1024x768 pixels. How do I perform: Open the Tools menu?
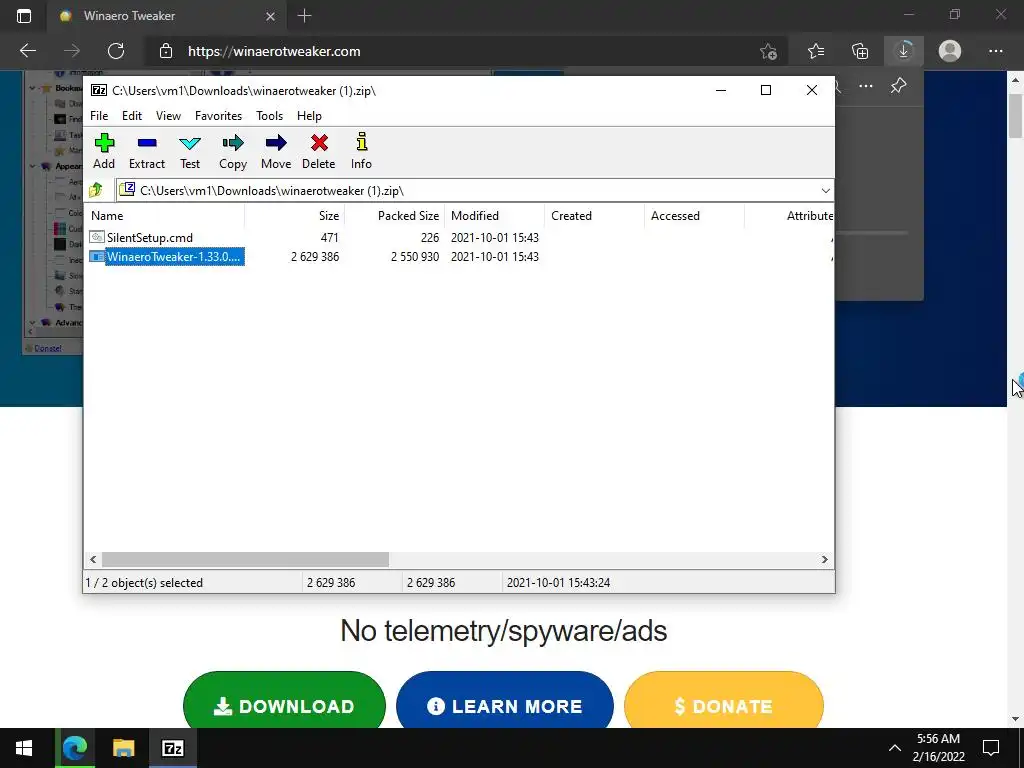coord(270,116)
